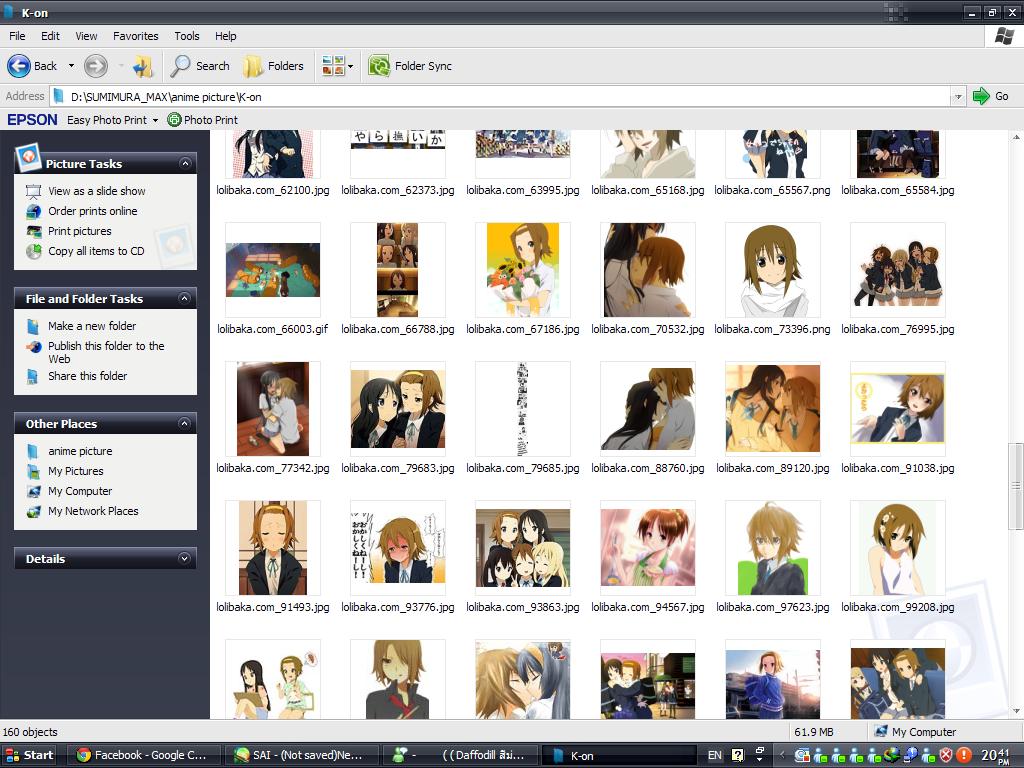Open the Help menu

[x=226, y=36]
